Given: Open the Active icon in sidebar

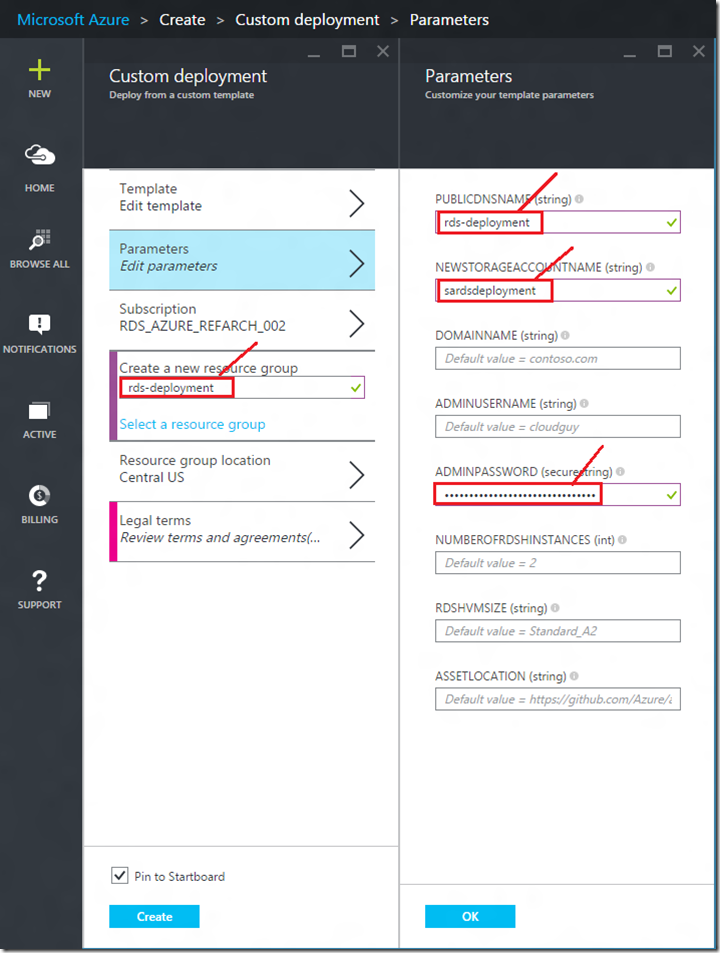Looking at the screenshot, I should (40, 410).
